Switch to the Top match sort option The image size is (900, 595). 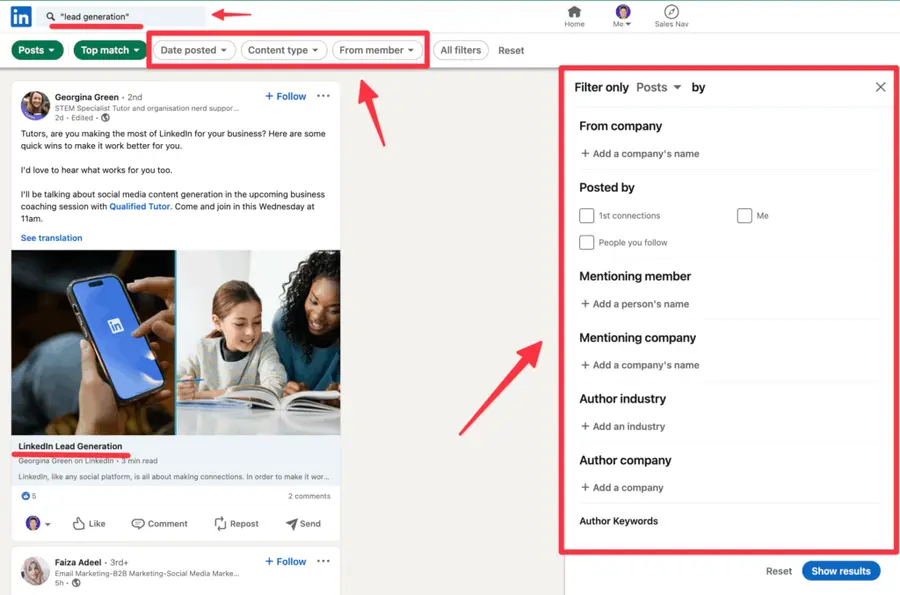click(x=109, y=49)
